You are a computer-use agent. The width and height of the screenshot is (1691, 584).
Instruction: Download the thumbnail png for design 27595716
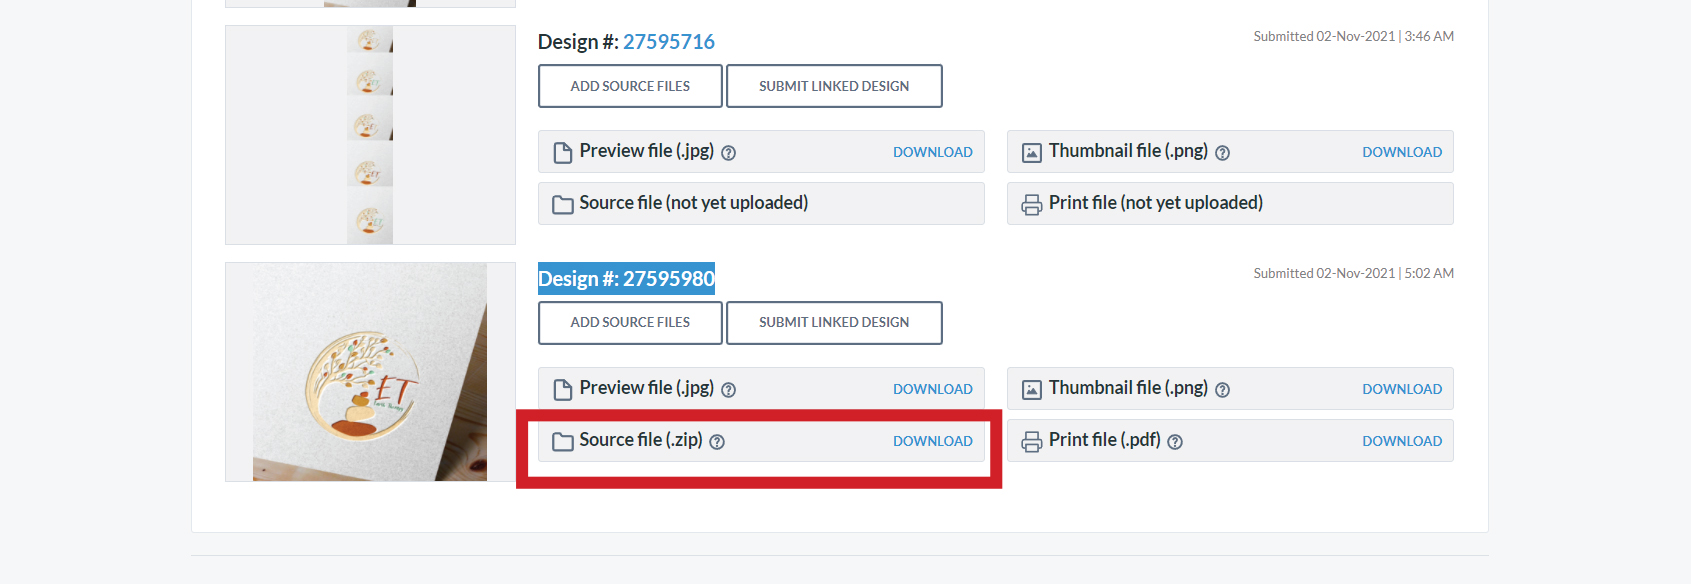1401,152
